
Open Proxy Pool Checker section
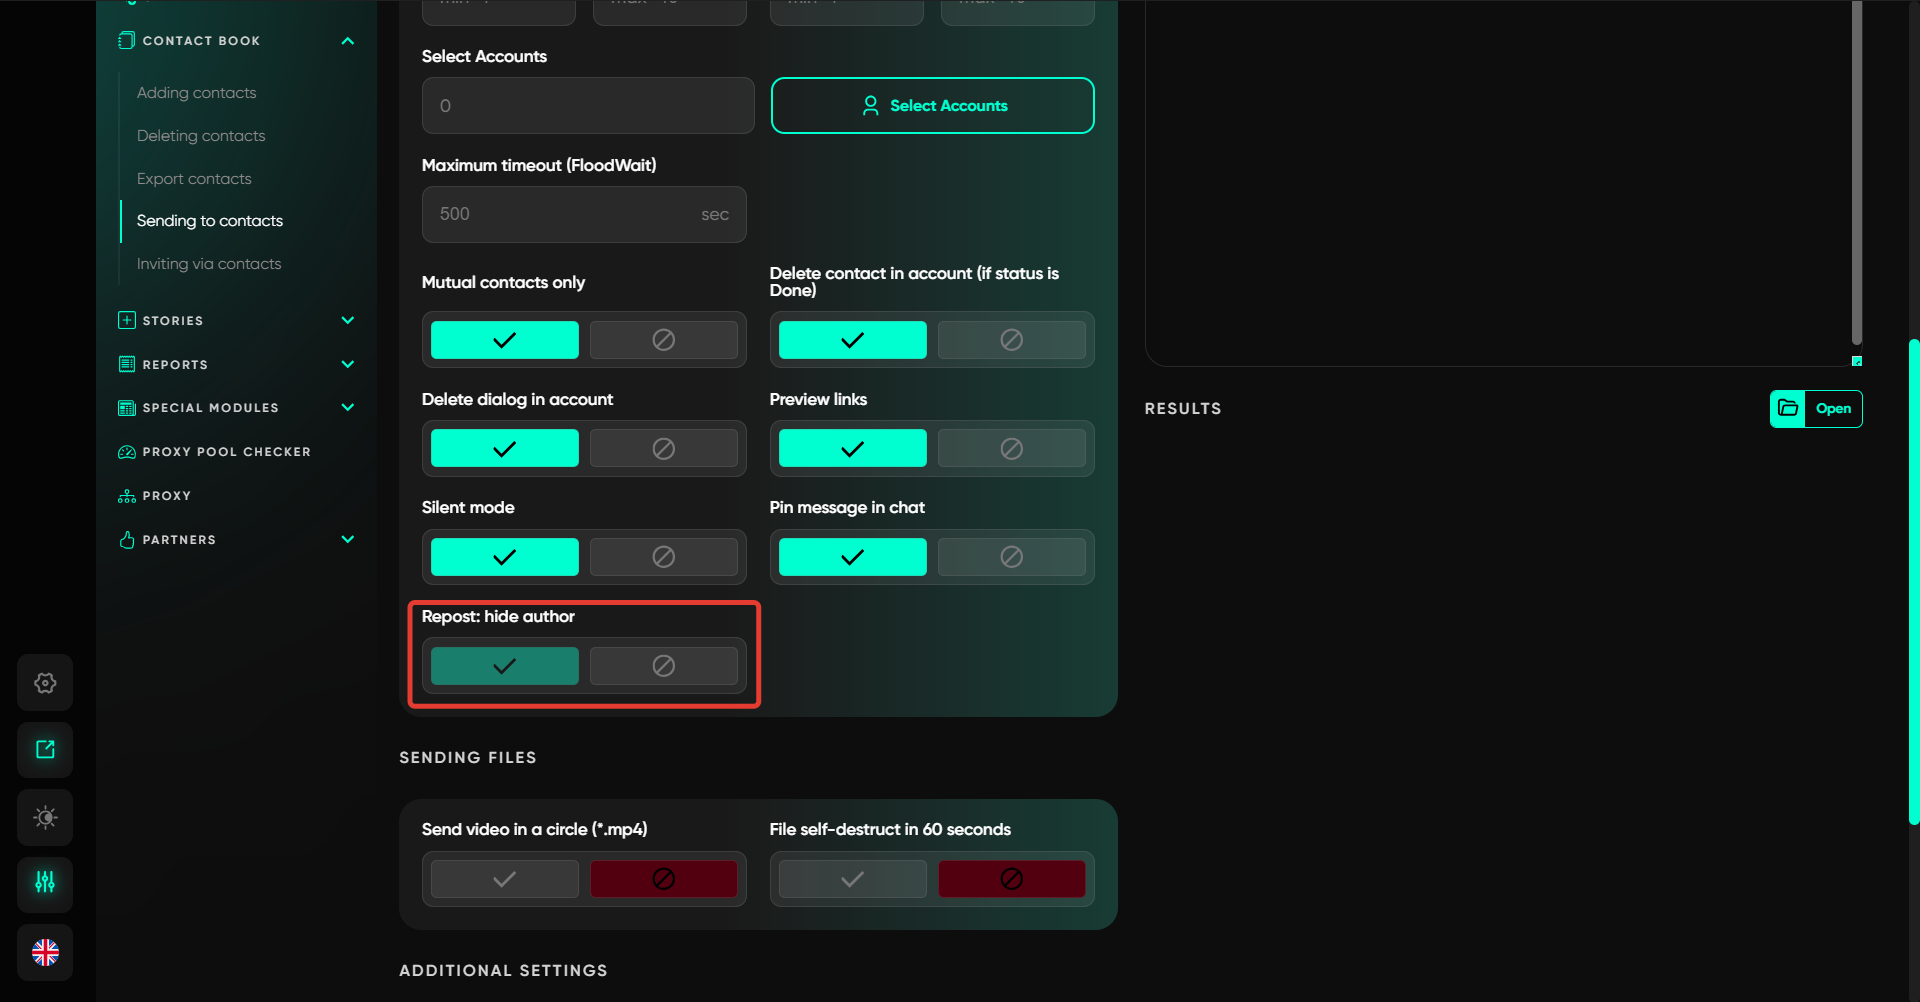click(x=226, y=452)
